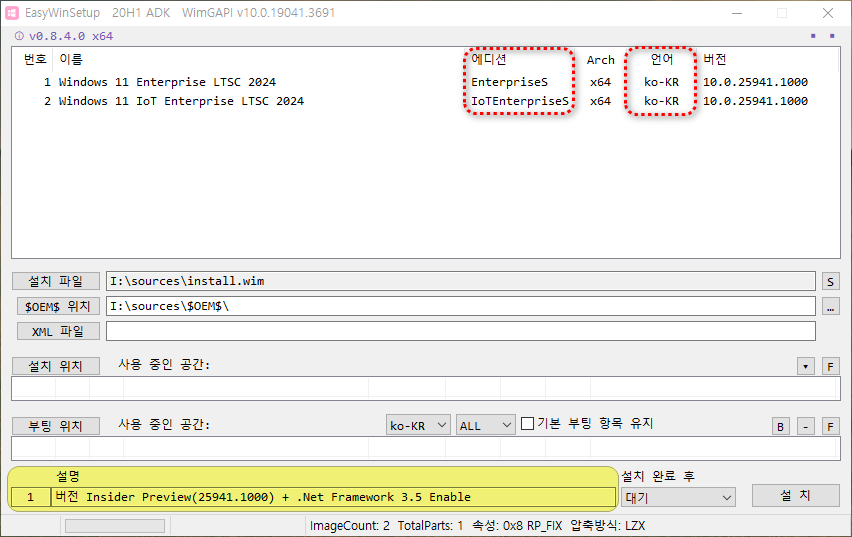Click ImageCount: 2 in status bar
Viewport: 852px width, 537px height.
pos(349,526)
